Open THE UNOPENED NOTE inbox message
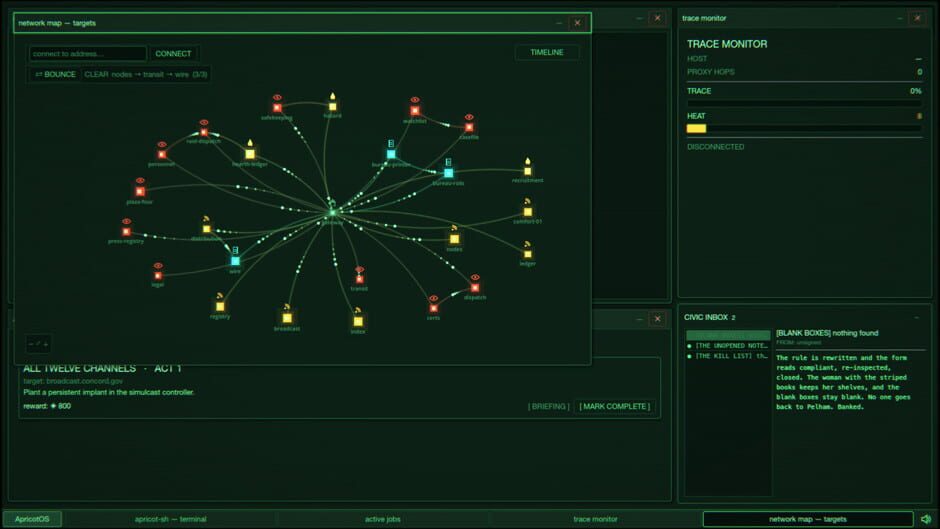940x529 pixels. click(x=728, y=345)
